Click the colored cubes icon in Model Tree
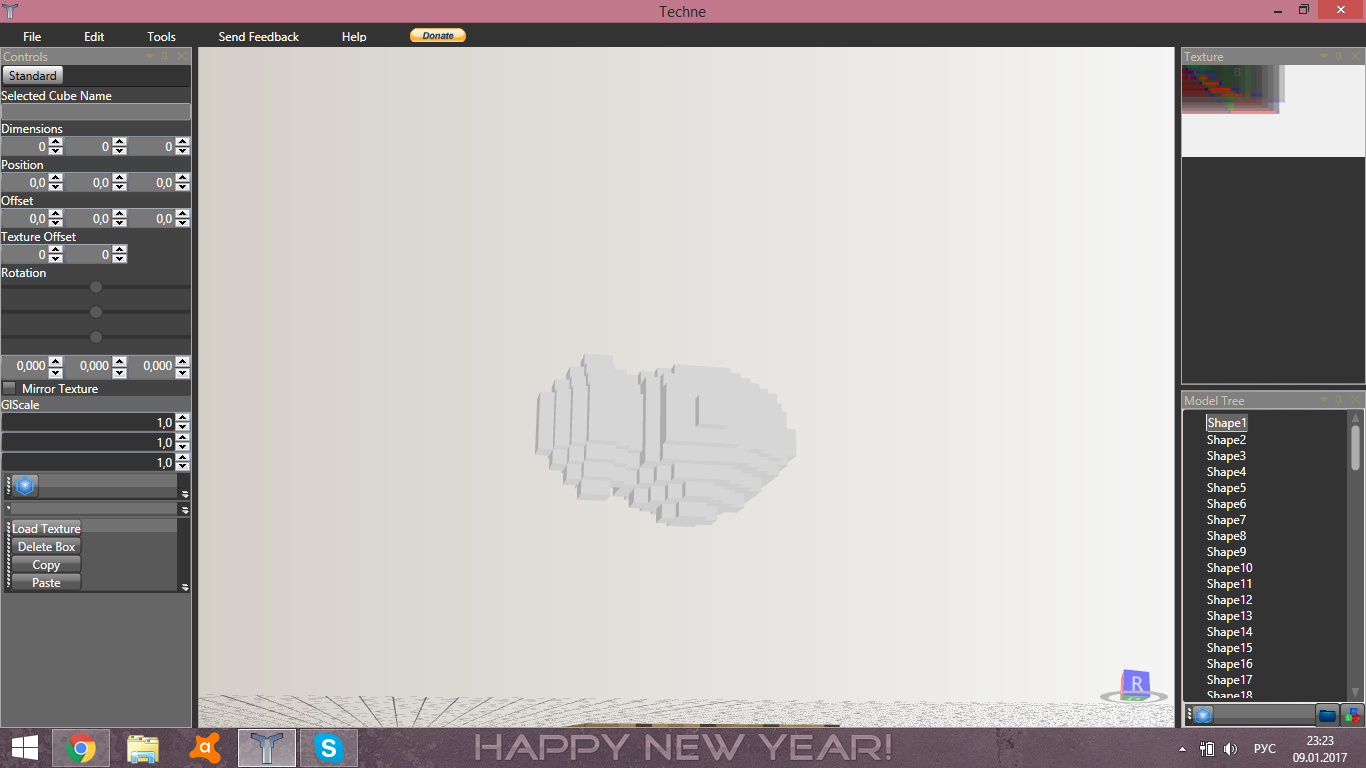Screen dimensions: 1366x768 pyautogui.click(x=1352, y=715)
